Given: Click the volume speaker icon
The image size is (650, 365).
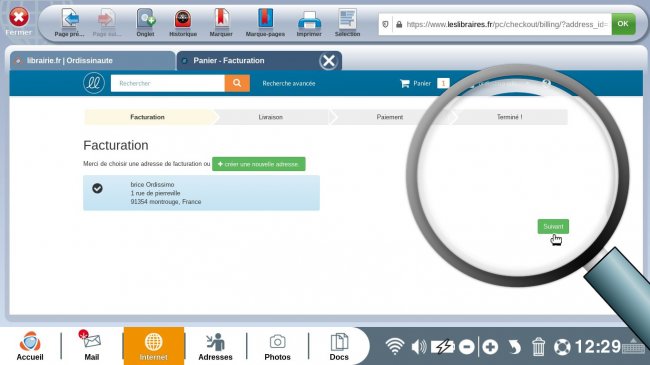Looking at the screenshot, I should pyautogui.click(x=419, y=346).
